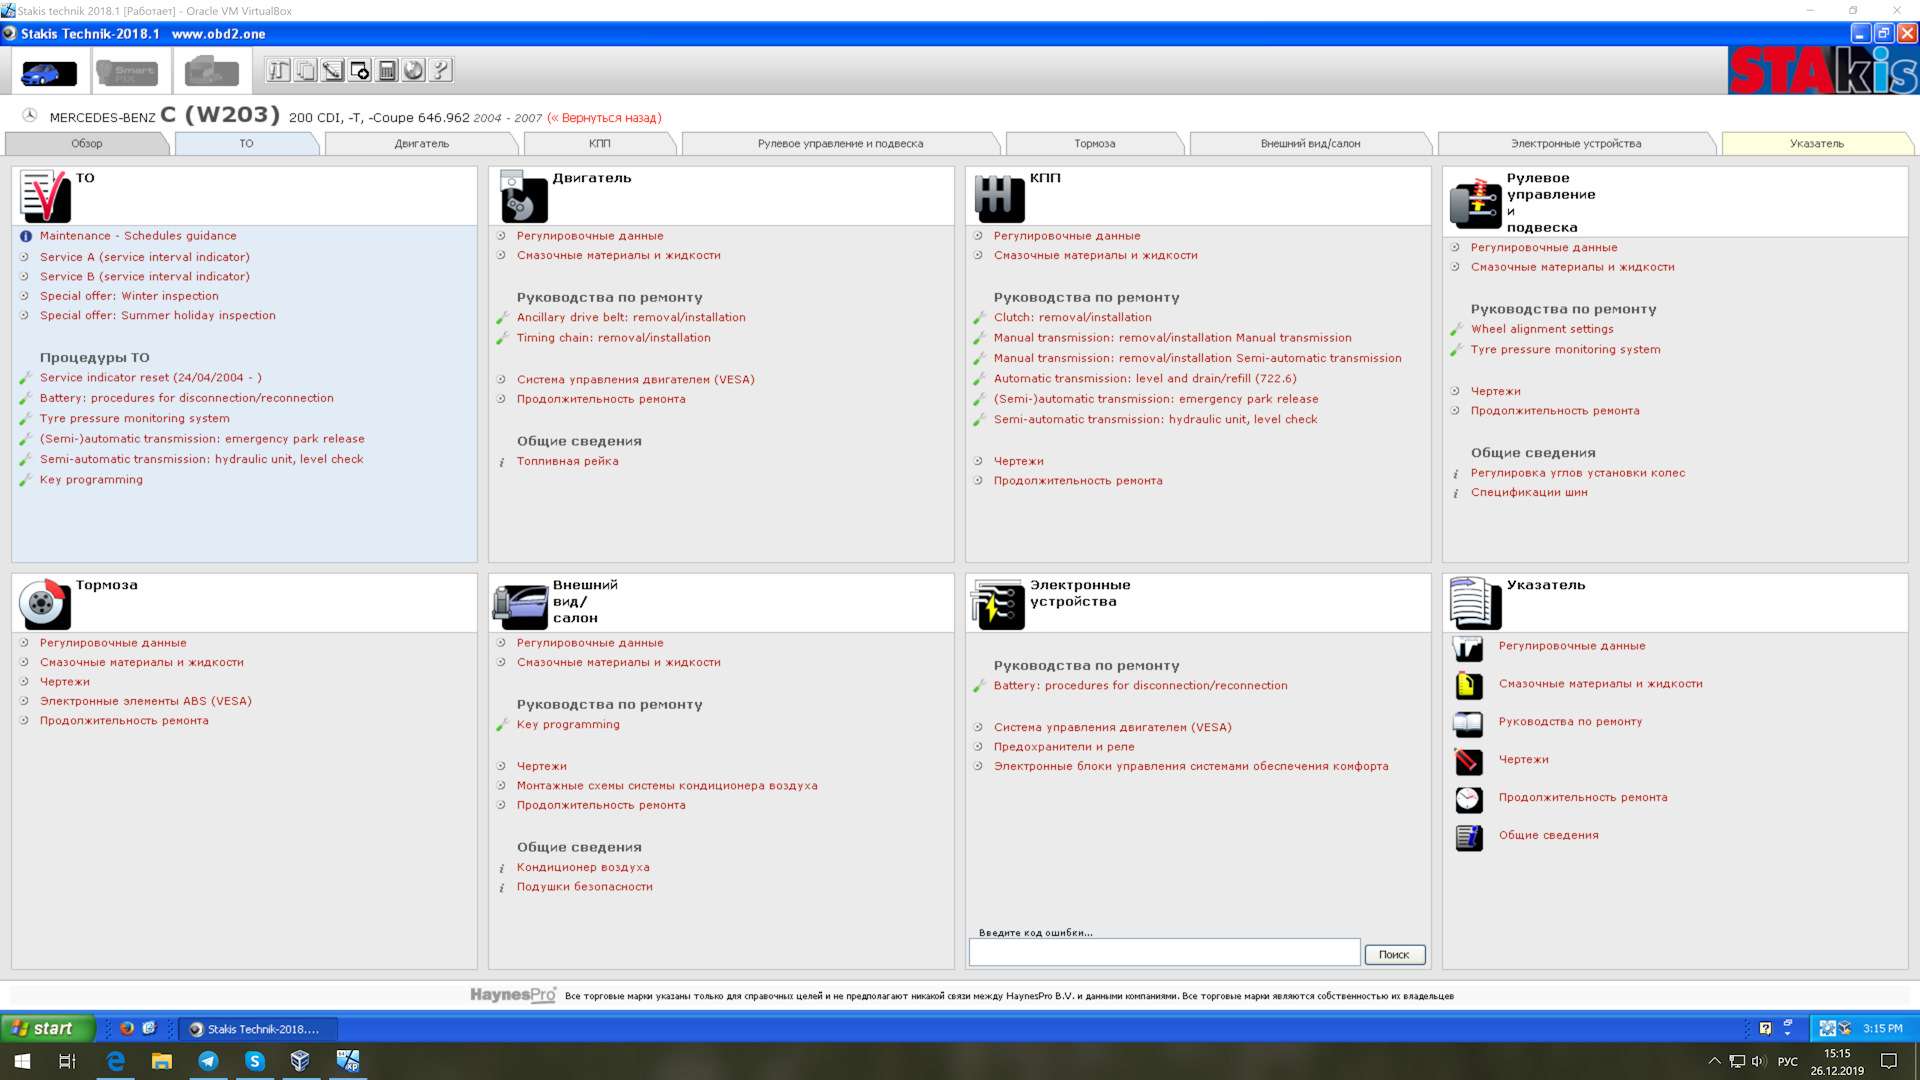Open Microsoft Edge from Windows taskbar
Image resolution: width=1920 pixels, height=1080 pixels.
(115, 1061)
